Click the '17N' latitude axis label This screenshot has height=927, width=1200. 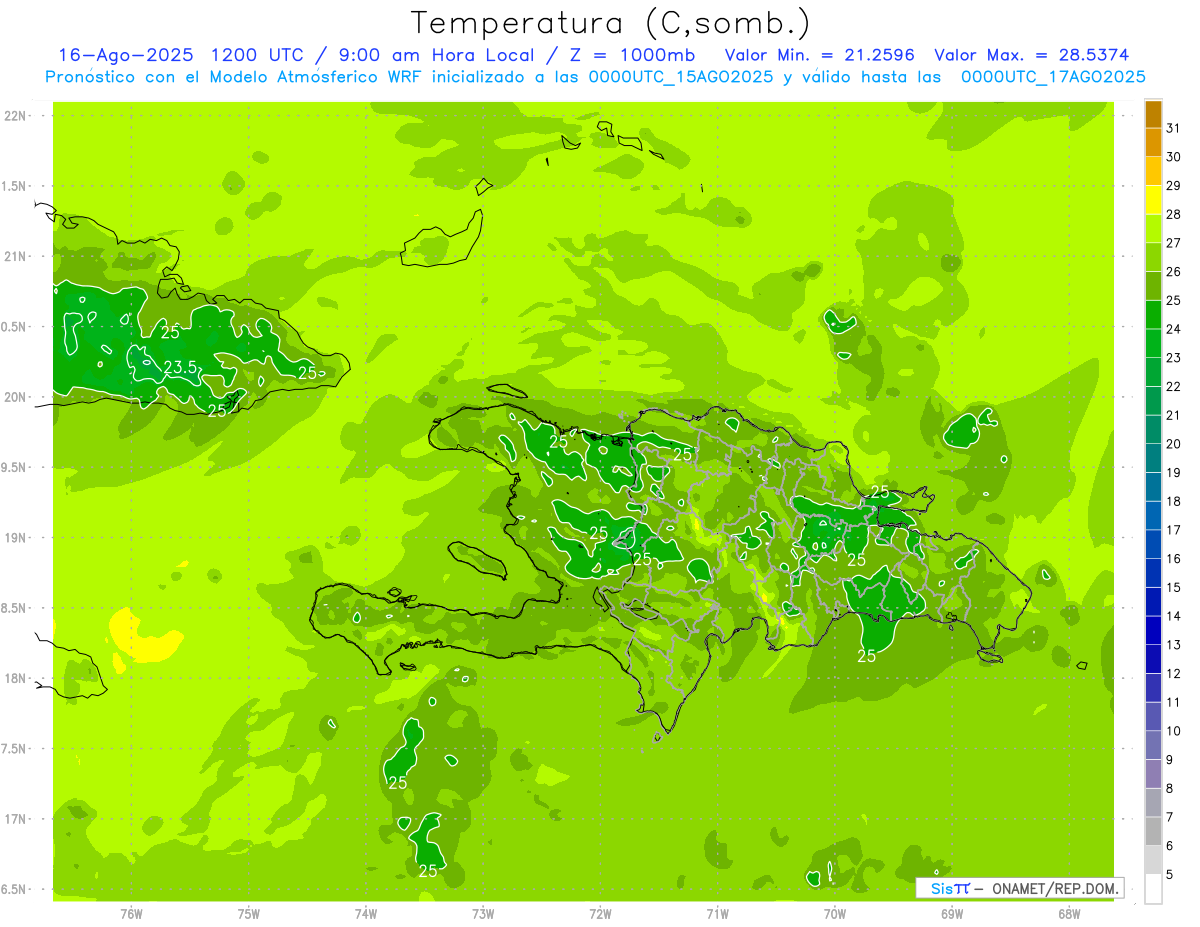(x=16, y=819)
